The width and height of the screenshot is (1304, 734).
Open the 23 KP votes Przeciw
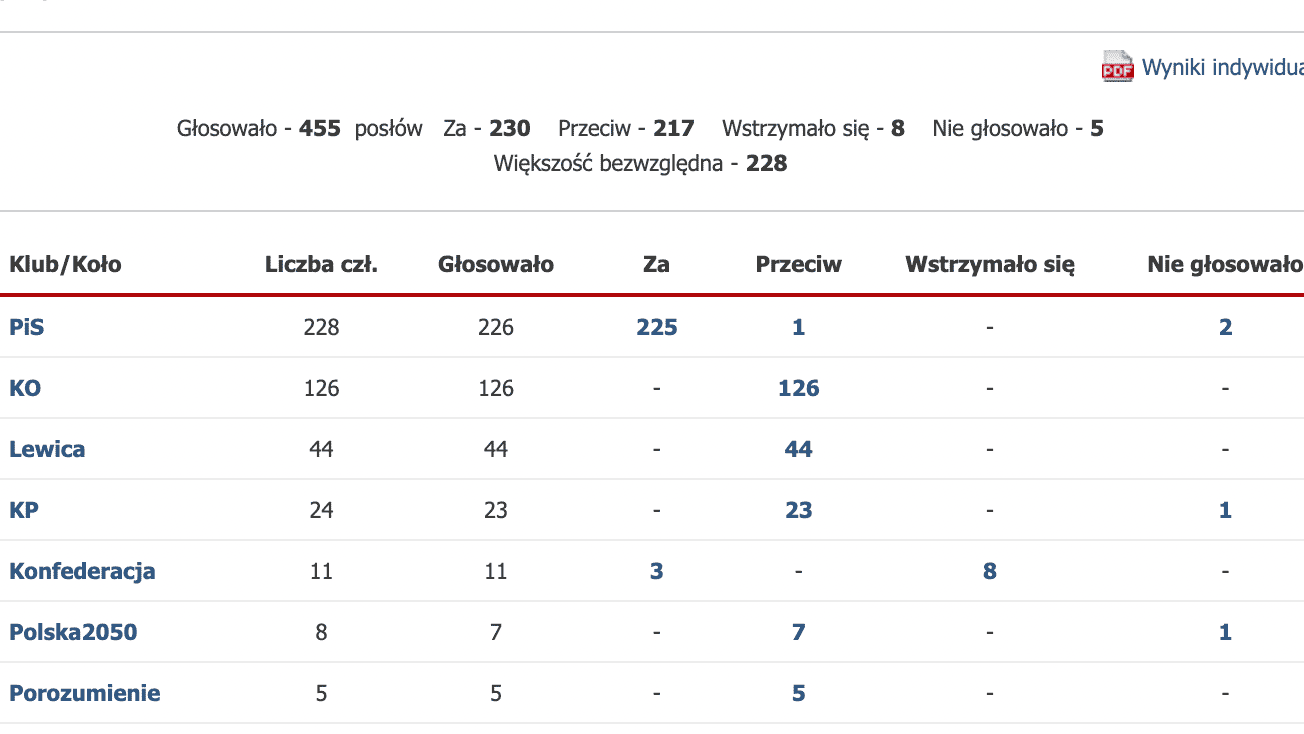[x=798, y=510]
